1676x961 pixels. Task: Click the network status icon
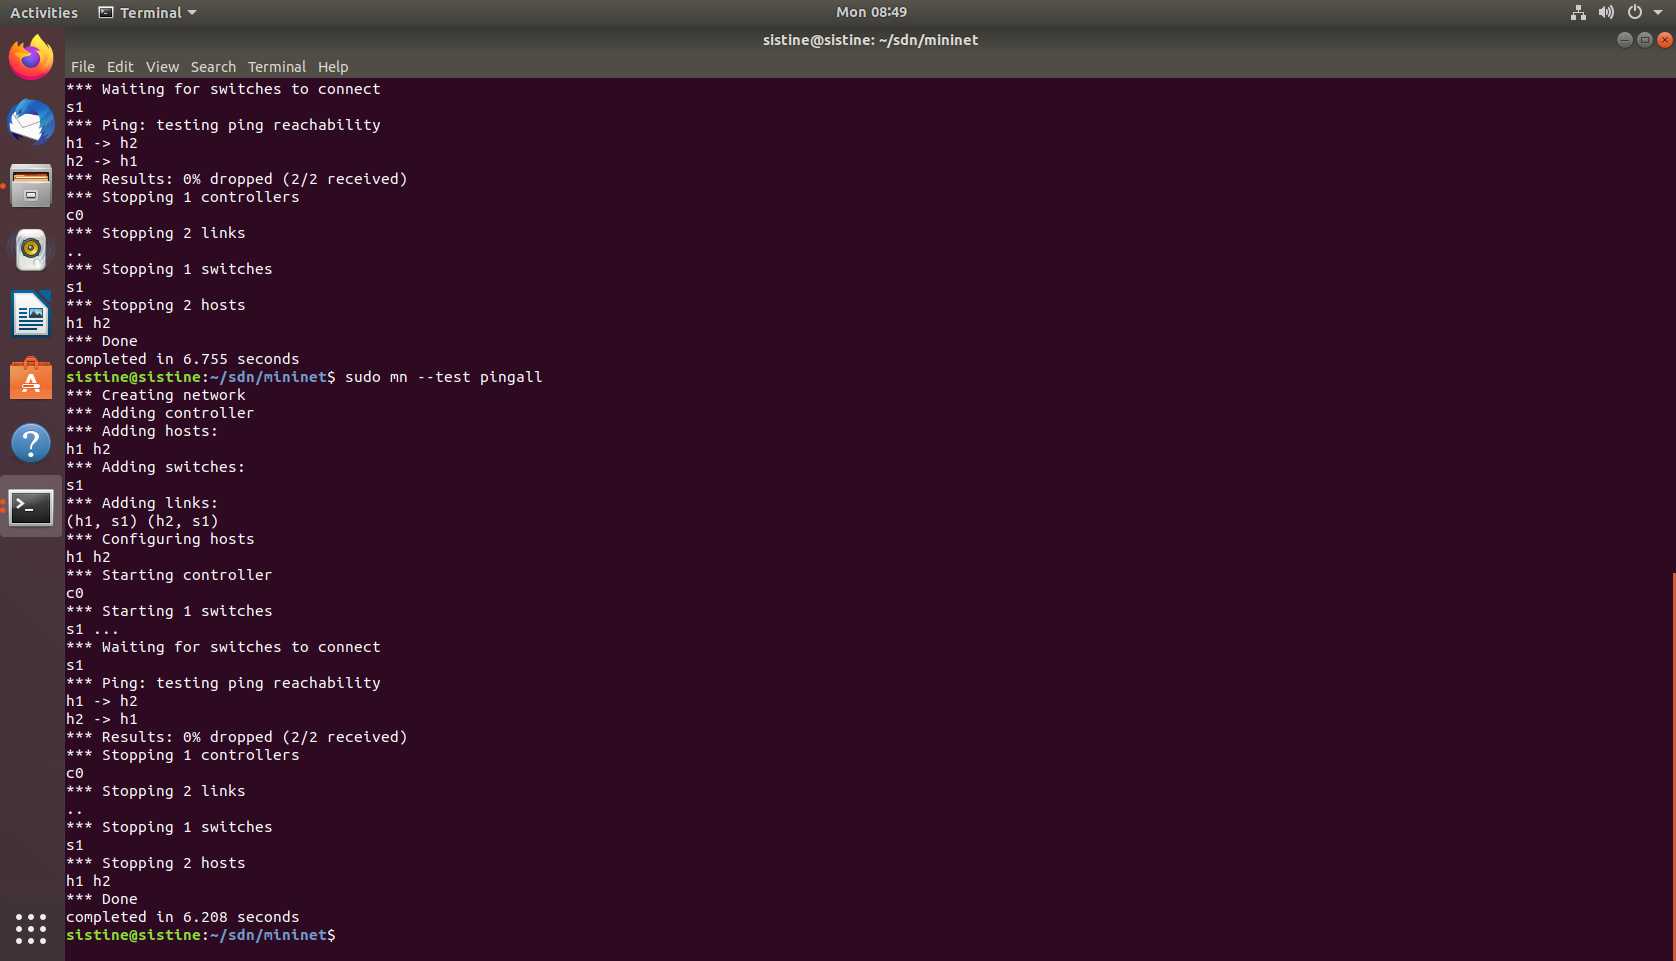coord(1578,12)
